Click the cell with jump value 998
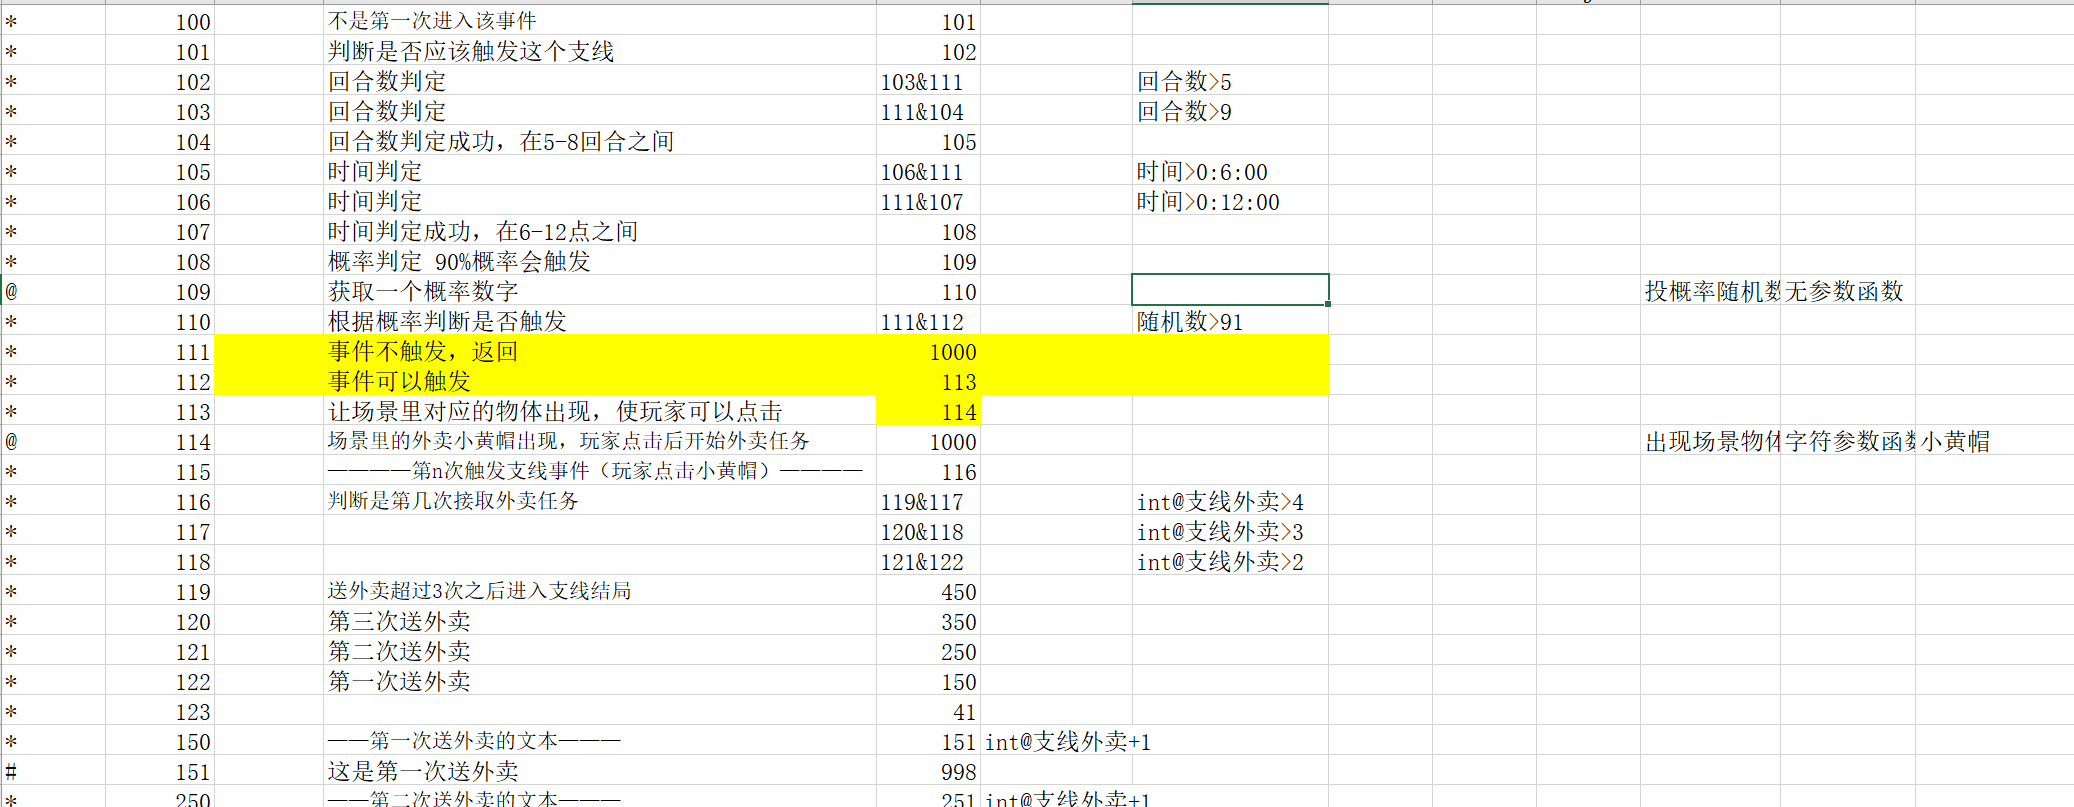 click(x=928, y=770)
